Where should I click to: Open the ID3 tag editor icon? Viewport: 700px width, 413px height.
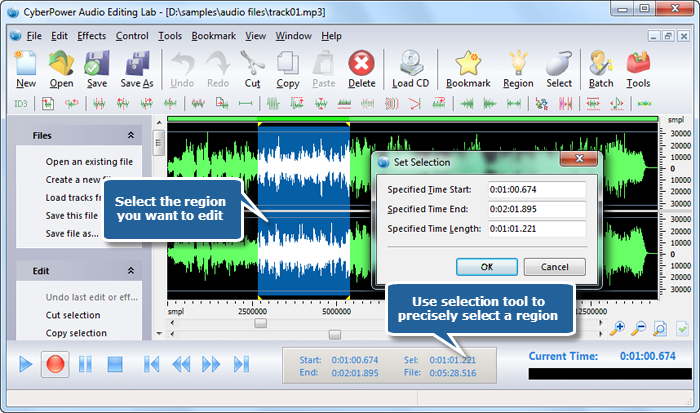tap(21, 104)
